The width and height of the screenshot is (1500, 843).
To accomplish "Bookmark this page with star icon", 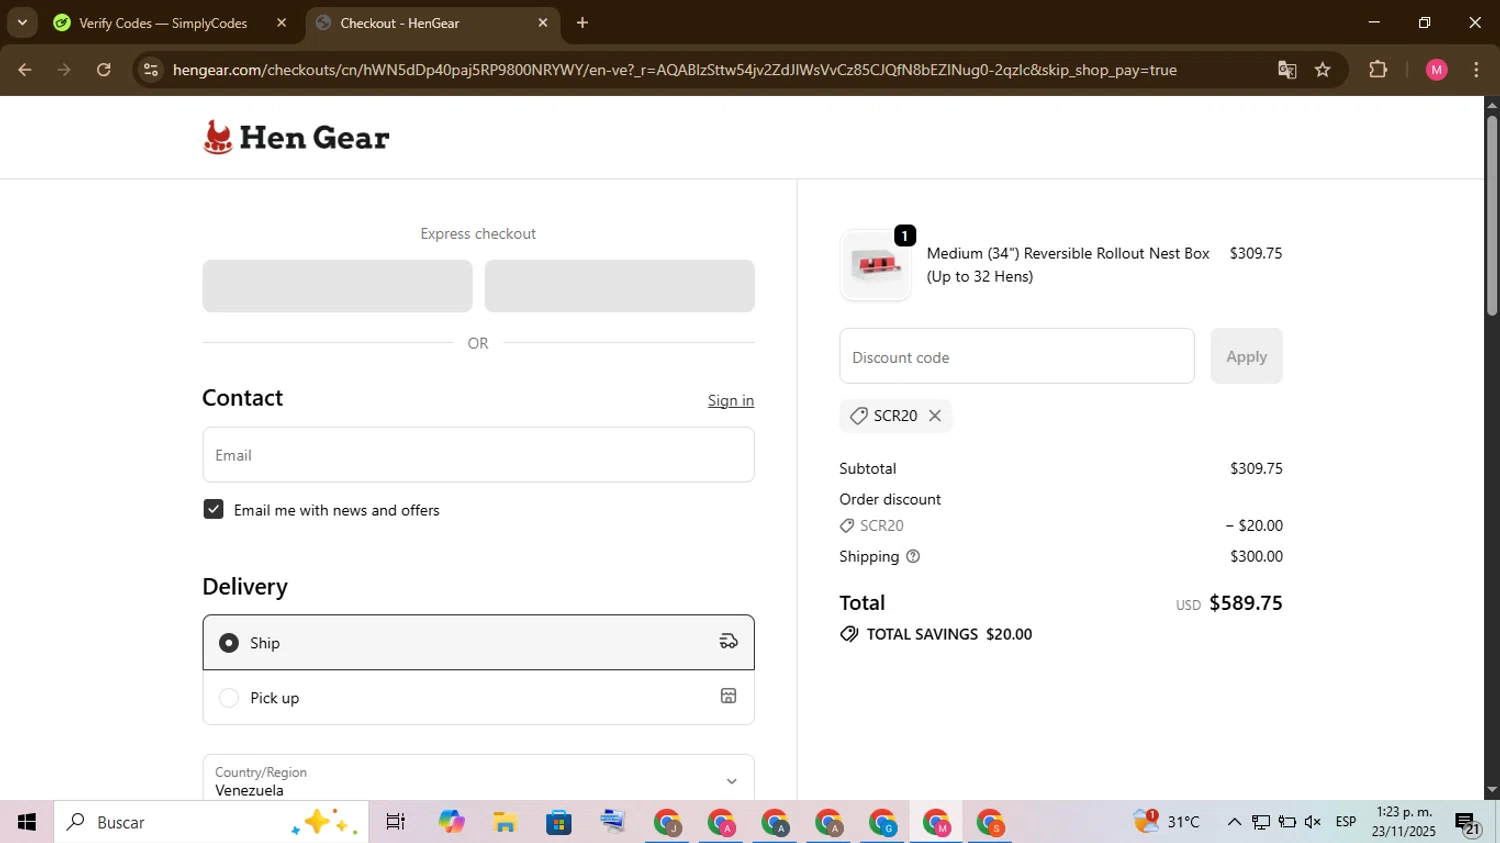I will point(1323,70).
